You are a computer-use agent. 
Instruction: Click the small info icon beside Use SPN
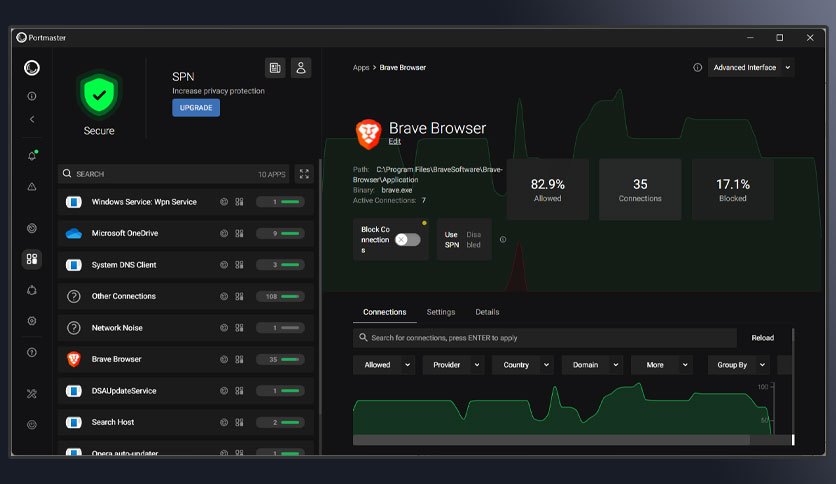(x=503, y=239)
